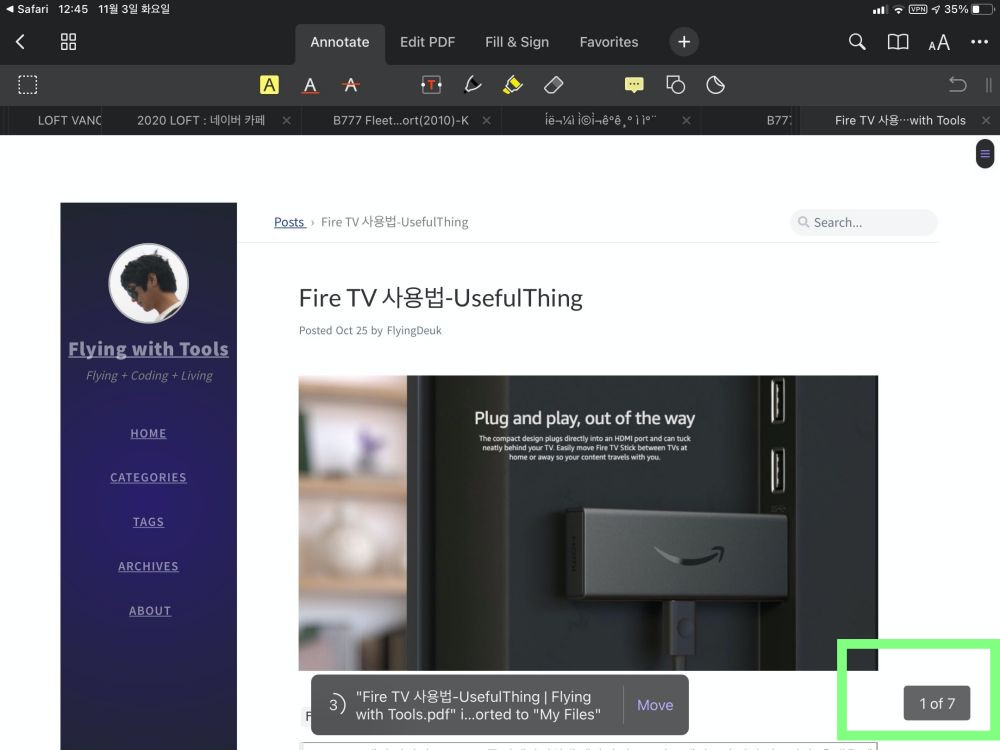
Task: Select the yellow highlighter marker tool
Action: pyautogui.click(x=513, y=85)
